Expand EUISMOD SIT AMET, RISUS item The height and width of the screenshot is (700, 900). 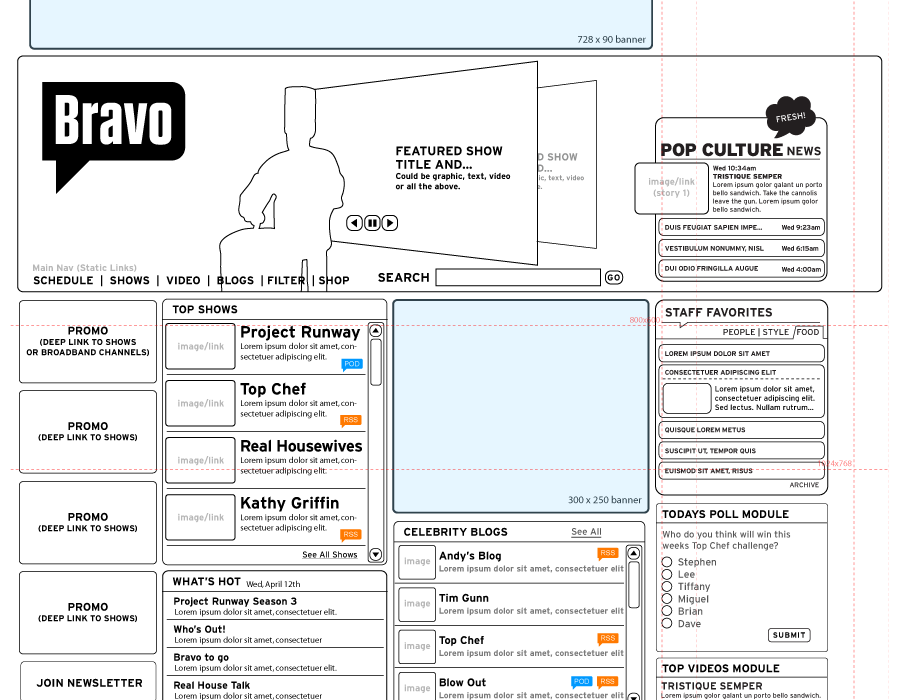742,470
